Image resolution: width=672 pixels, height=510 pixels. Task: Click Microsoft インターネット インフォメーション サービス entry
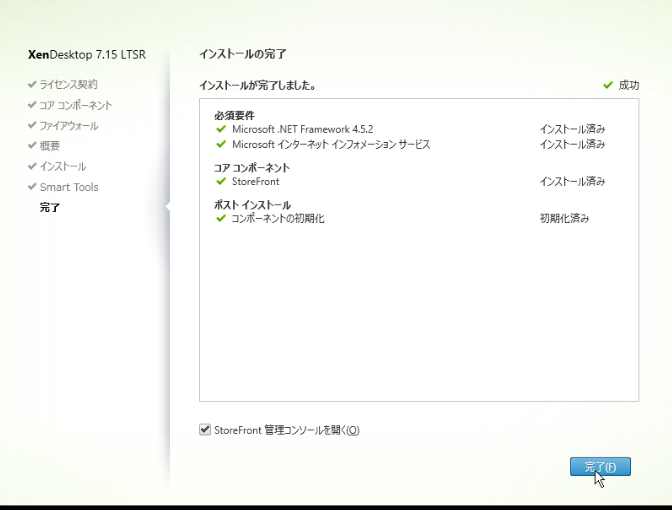331,144
